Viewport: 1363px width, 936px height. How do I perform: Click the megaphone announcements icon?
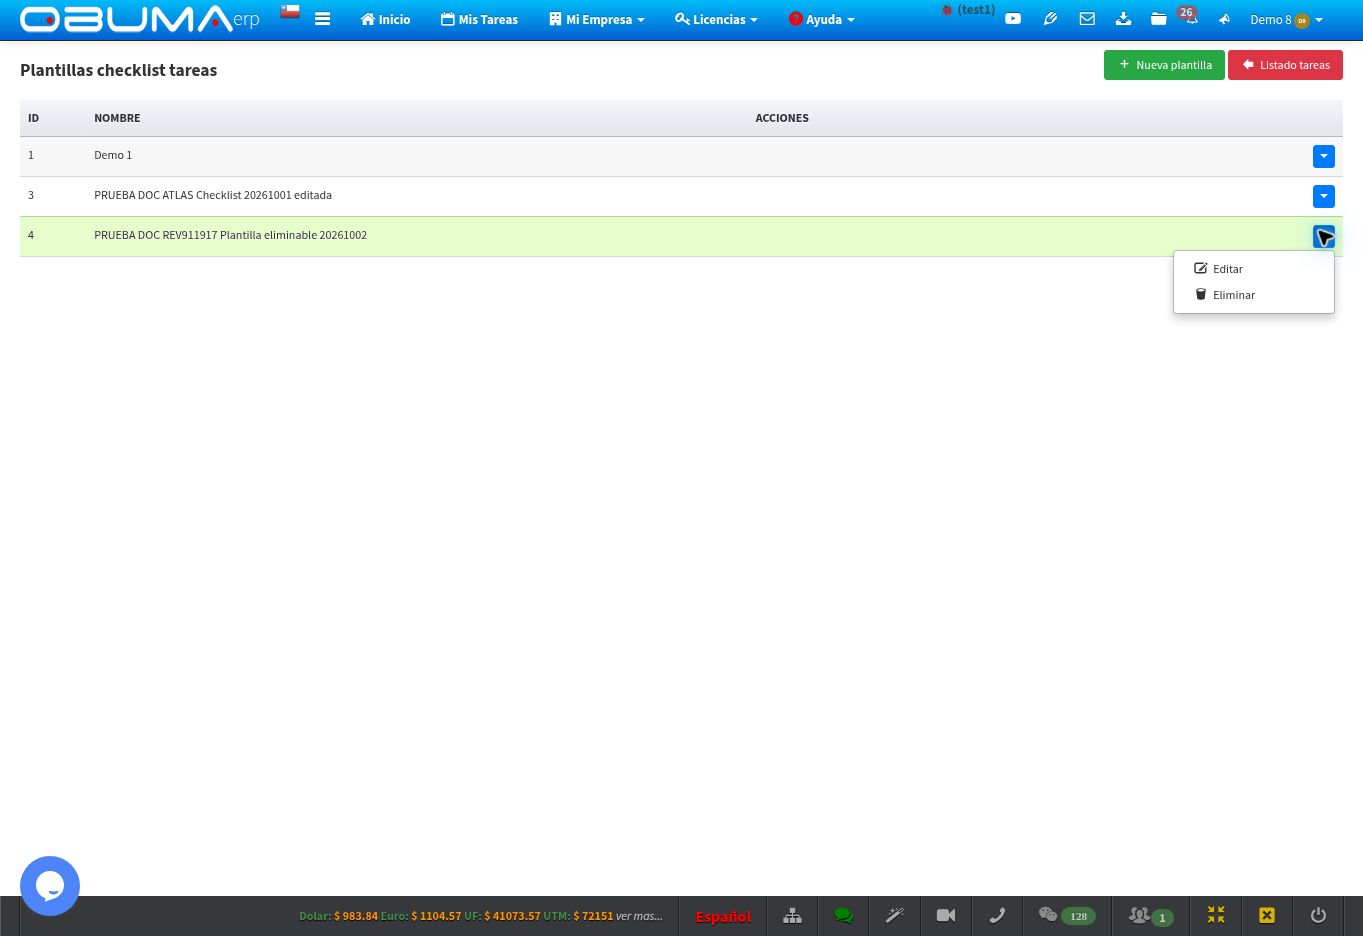pos(1224,19)
